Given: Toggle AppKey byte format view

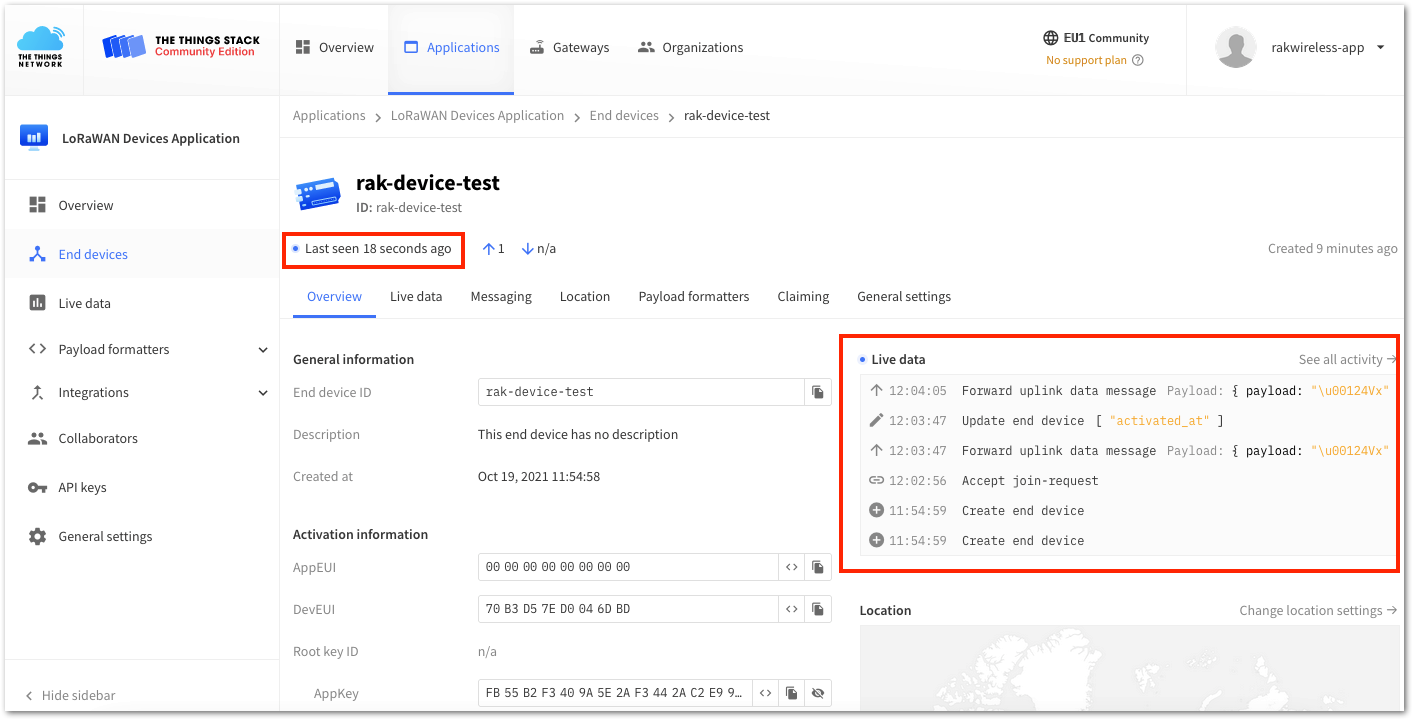Looking at the screenshot, I should click(765, 693).
